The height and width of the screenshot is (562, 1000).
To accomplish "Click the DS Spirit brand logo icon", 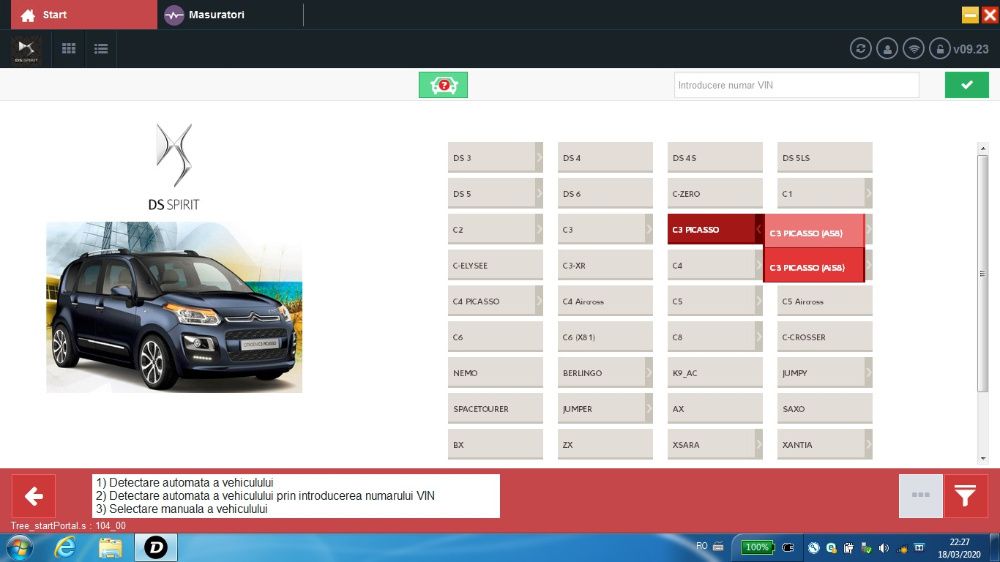I will tap(26, 49).
